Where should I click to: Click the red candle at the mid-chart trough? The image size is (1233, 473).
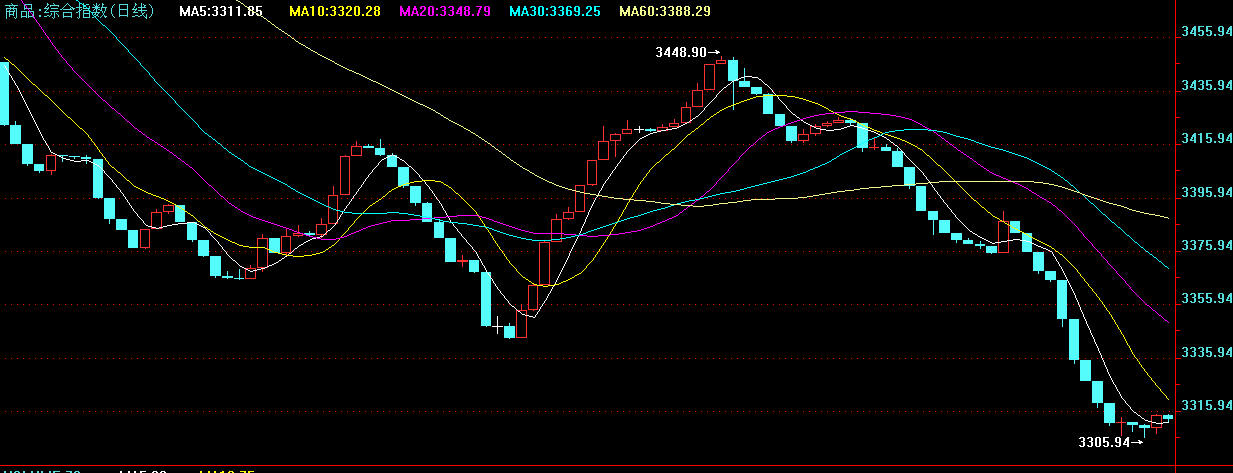click(521, 324)
